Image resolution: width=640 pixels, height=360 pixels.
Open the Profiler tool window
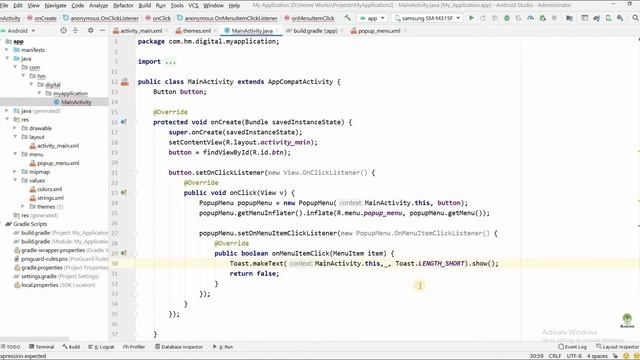pos(134,347)
